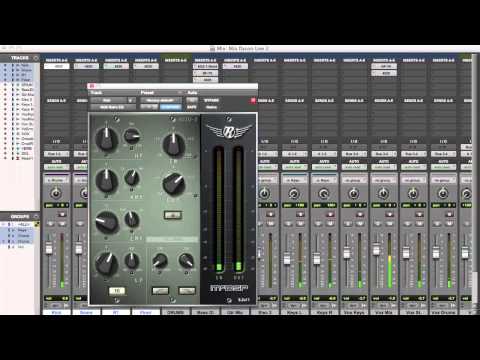480x360 pixels.
Task: Click the plugin target button (red)
Action: [x=253, y=100]
